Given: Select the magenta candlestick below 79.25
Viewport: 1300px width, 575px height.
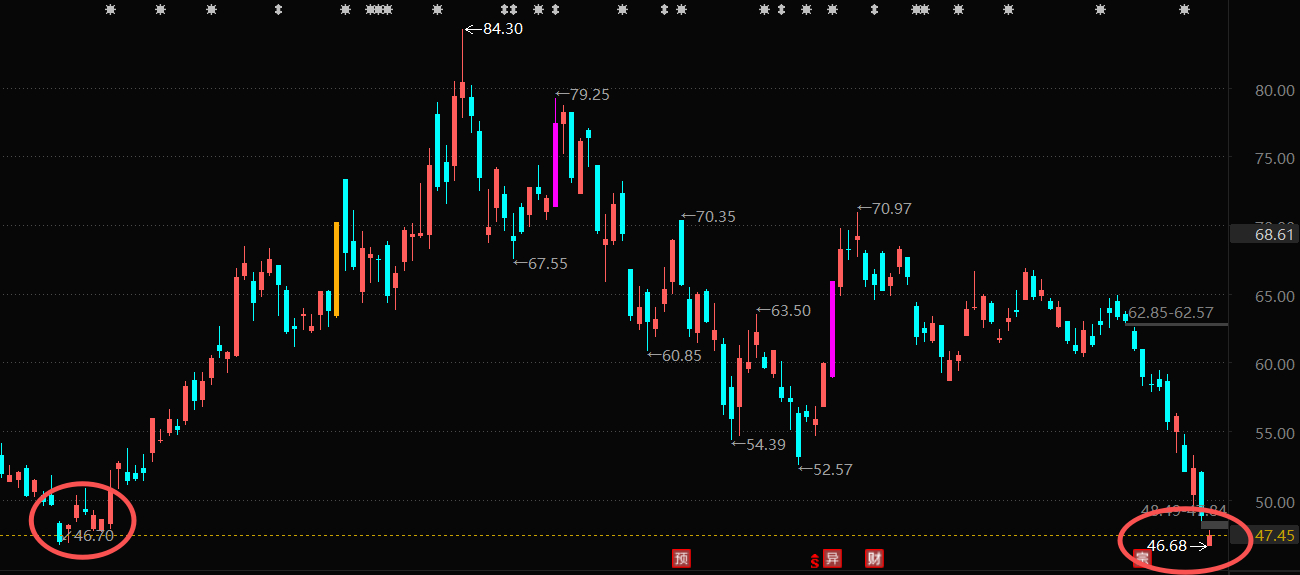Looking at the screenshot, I should tap(555, 165).
